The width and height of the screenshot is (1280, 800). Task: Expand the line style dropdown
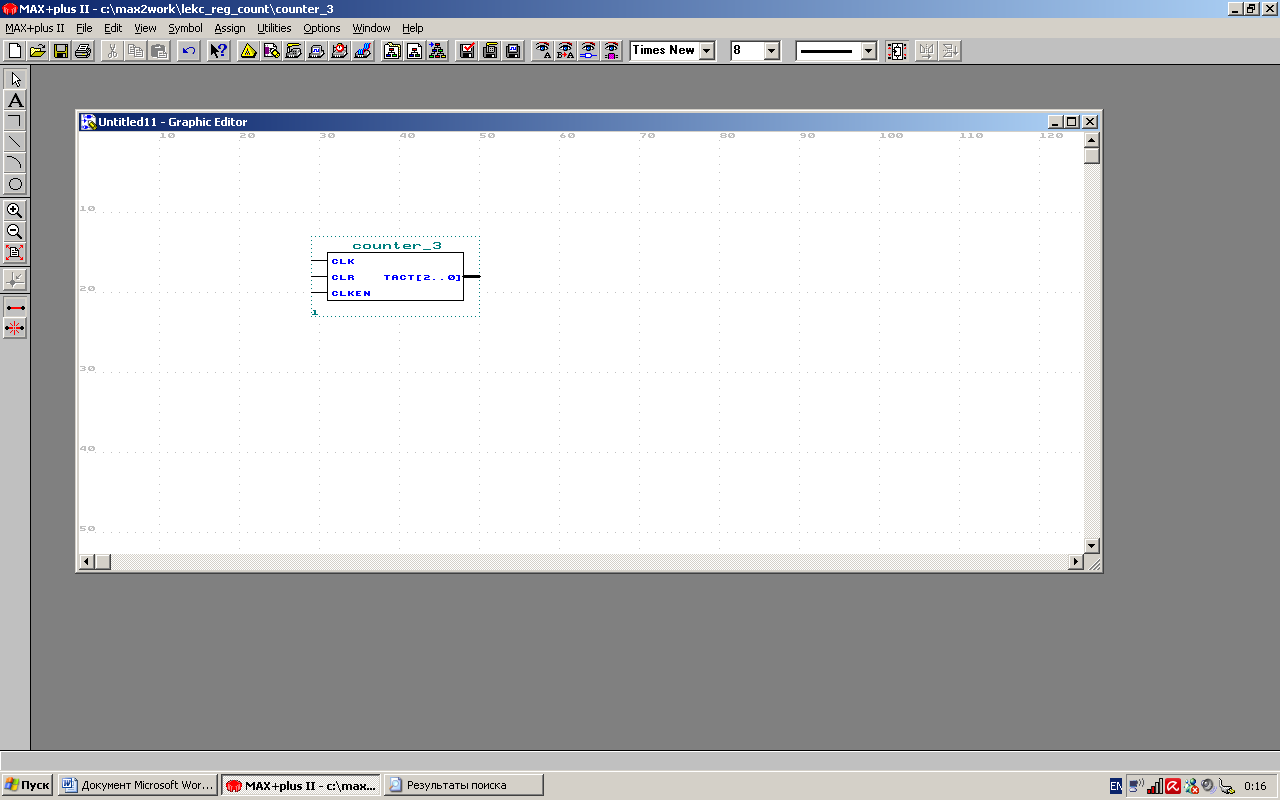868,50
